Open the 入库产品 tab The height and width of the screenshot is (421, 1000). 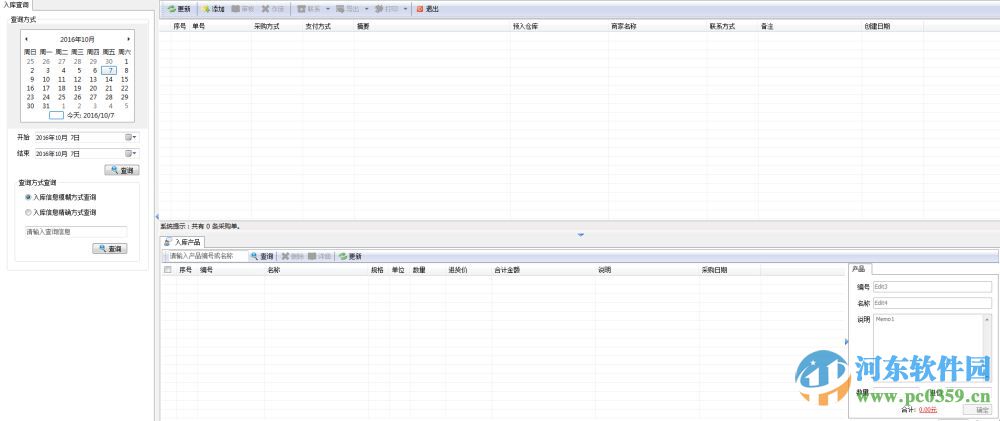182,242
